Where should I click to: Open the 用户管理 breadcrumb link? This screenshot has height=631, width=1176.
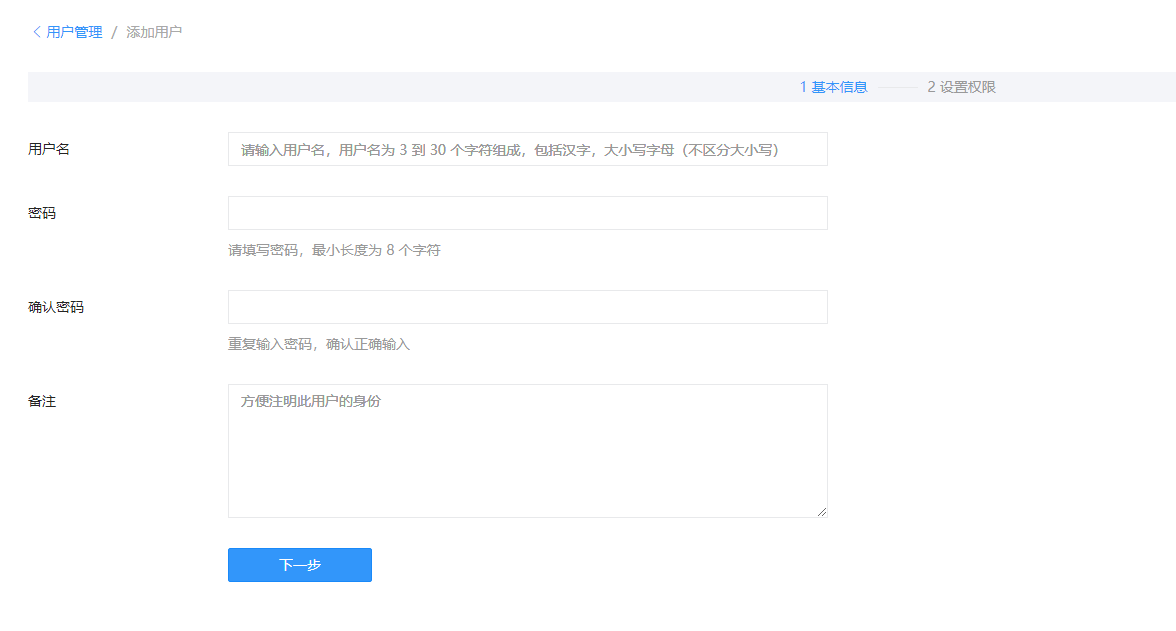[74, 32]
